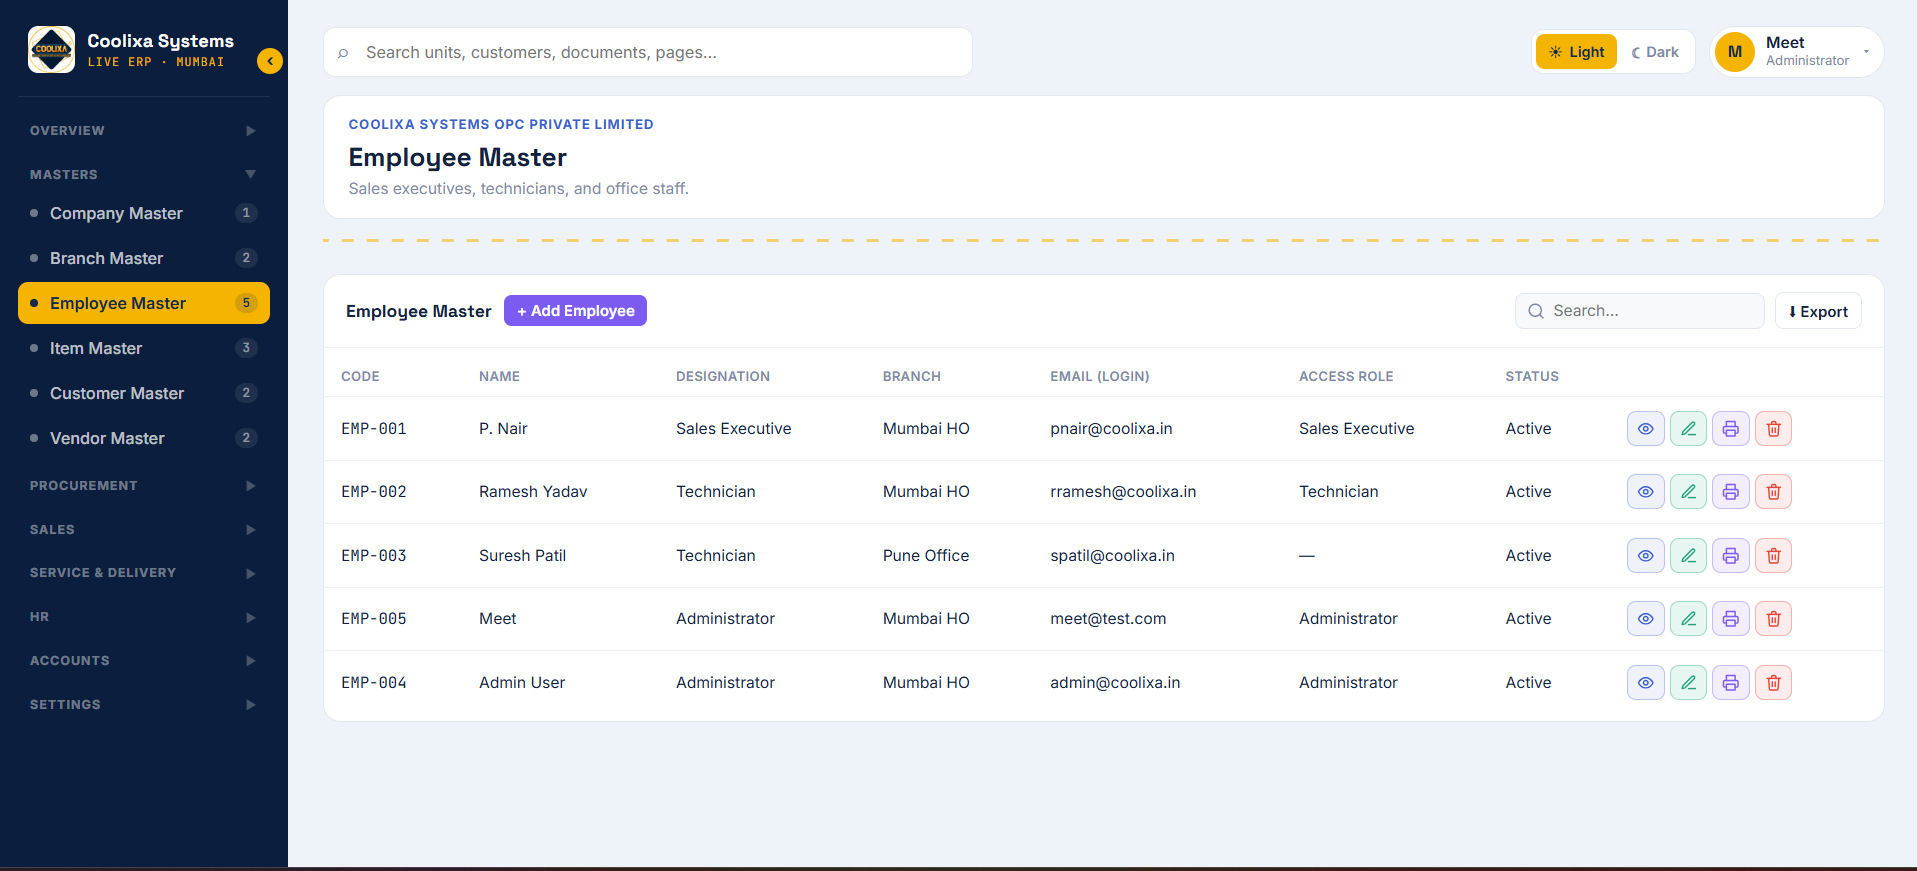This screenshot has width=1917, height=871.
Task: Expand the Overview section
Action: pos(144,131)
